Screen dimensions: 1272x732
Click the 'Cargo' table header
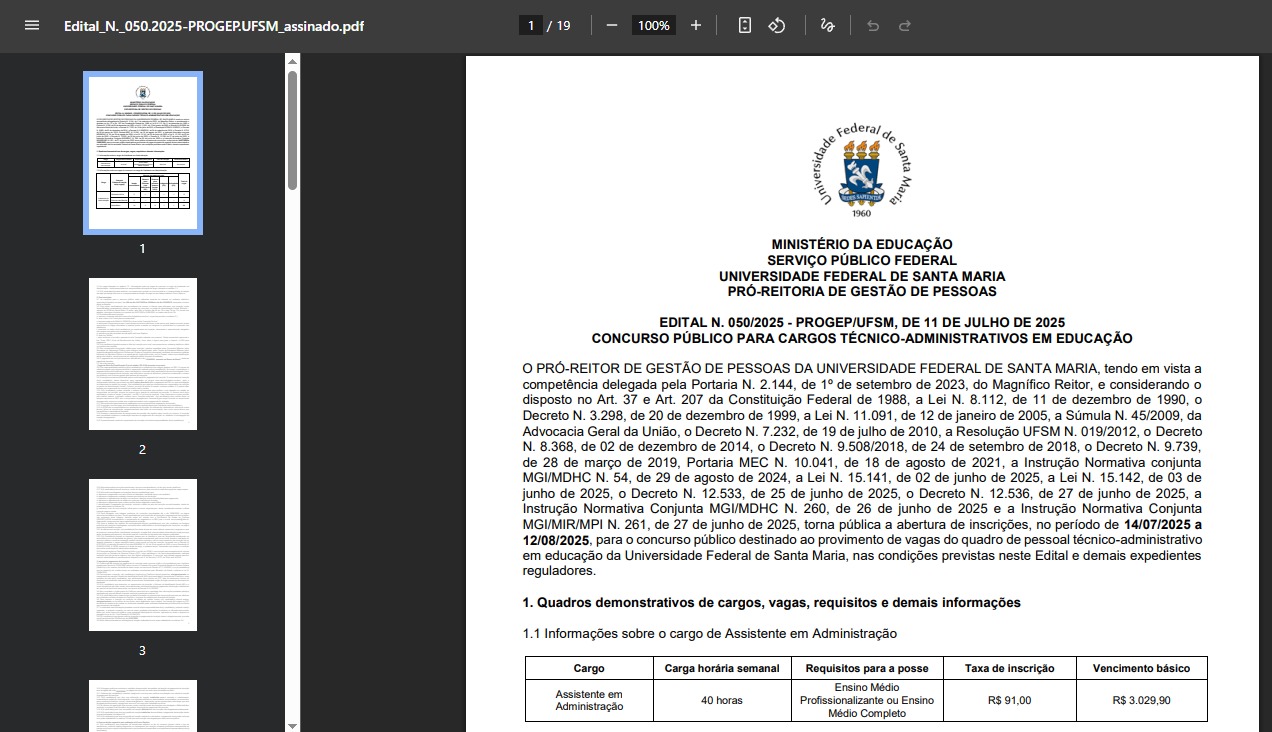pos(589,669)
